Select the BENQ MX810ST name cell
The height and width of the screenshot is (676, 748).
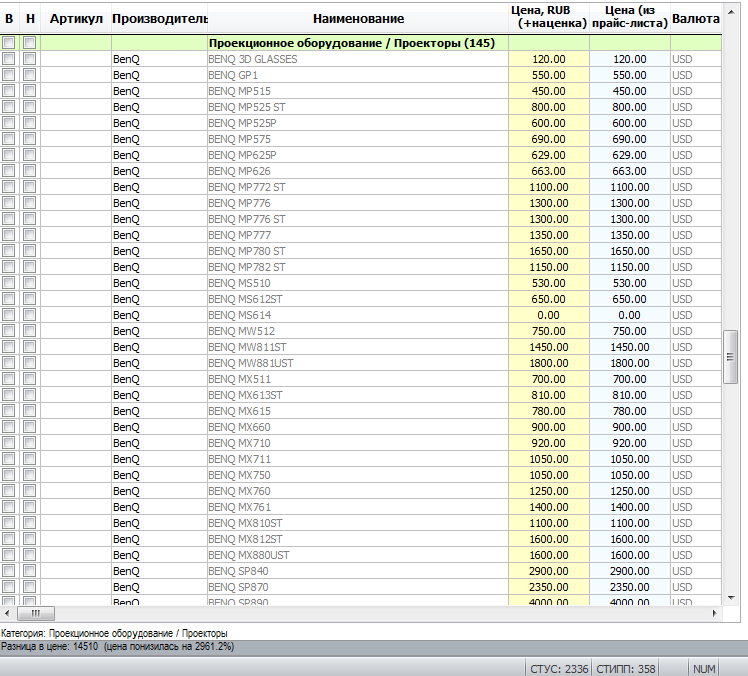coord(358,523)
